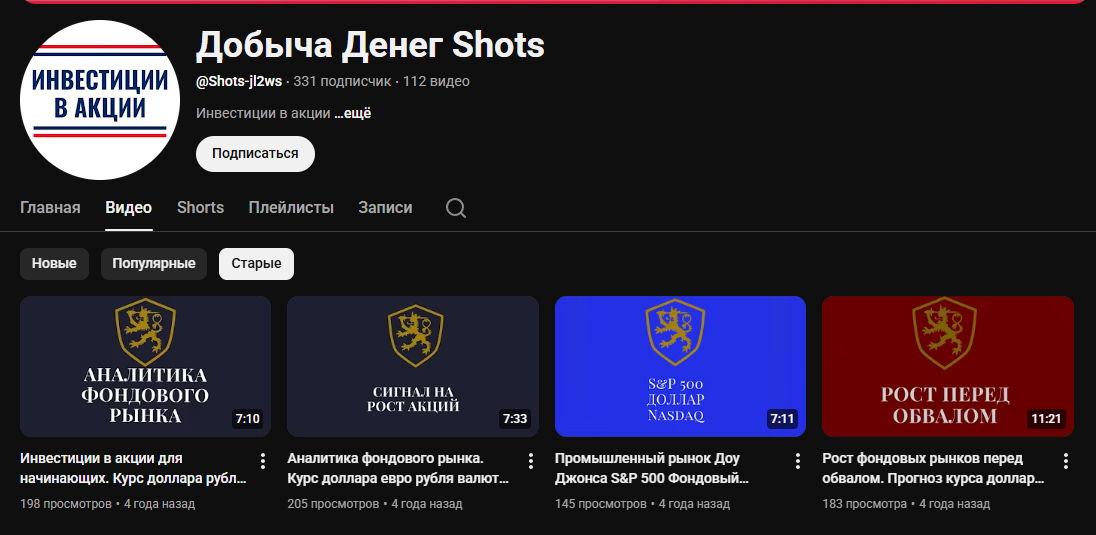Click the channel search magnifier icon
This screenshot has width=1096, height=535.
[x=456, y=208]
